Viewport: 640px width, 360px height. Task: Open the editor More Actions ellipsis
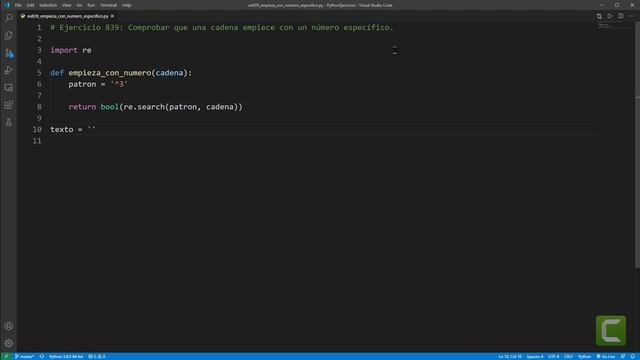pyautogui.click(x=631, y=16)
